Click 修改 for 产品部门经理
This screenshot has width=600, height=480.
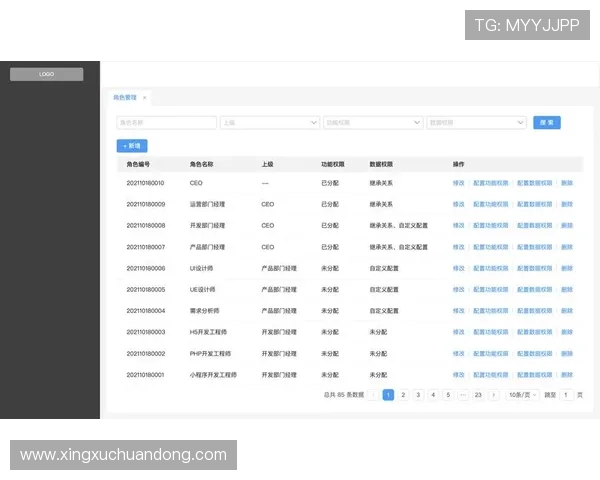[x=458, y=247]
